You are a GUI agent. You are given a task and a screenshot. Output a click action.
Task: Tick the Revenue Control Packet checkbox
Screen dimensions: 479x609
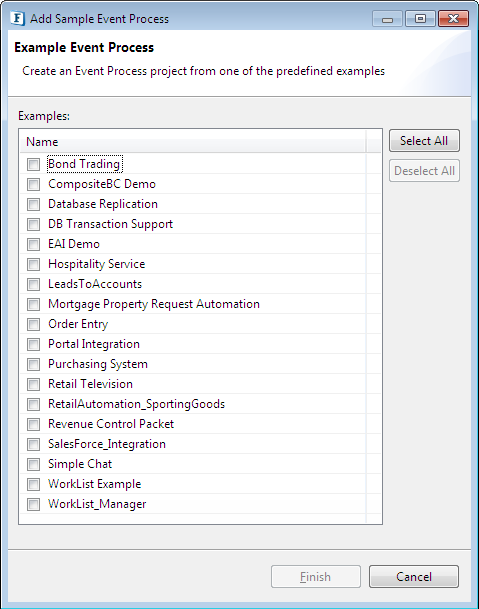33,424
